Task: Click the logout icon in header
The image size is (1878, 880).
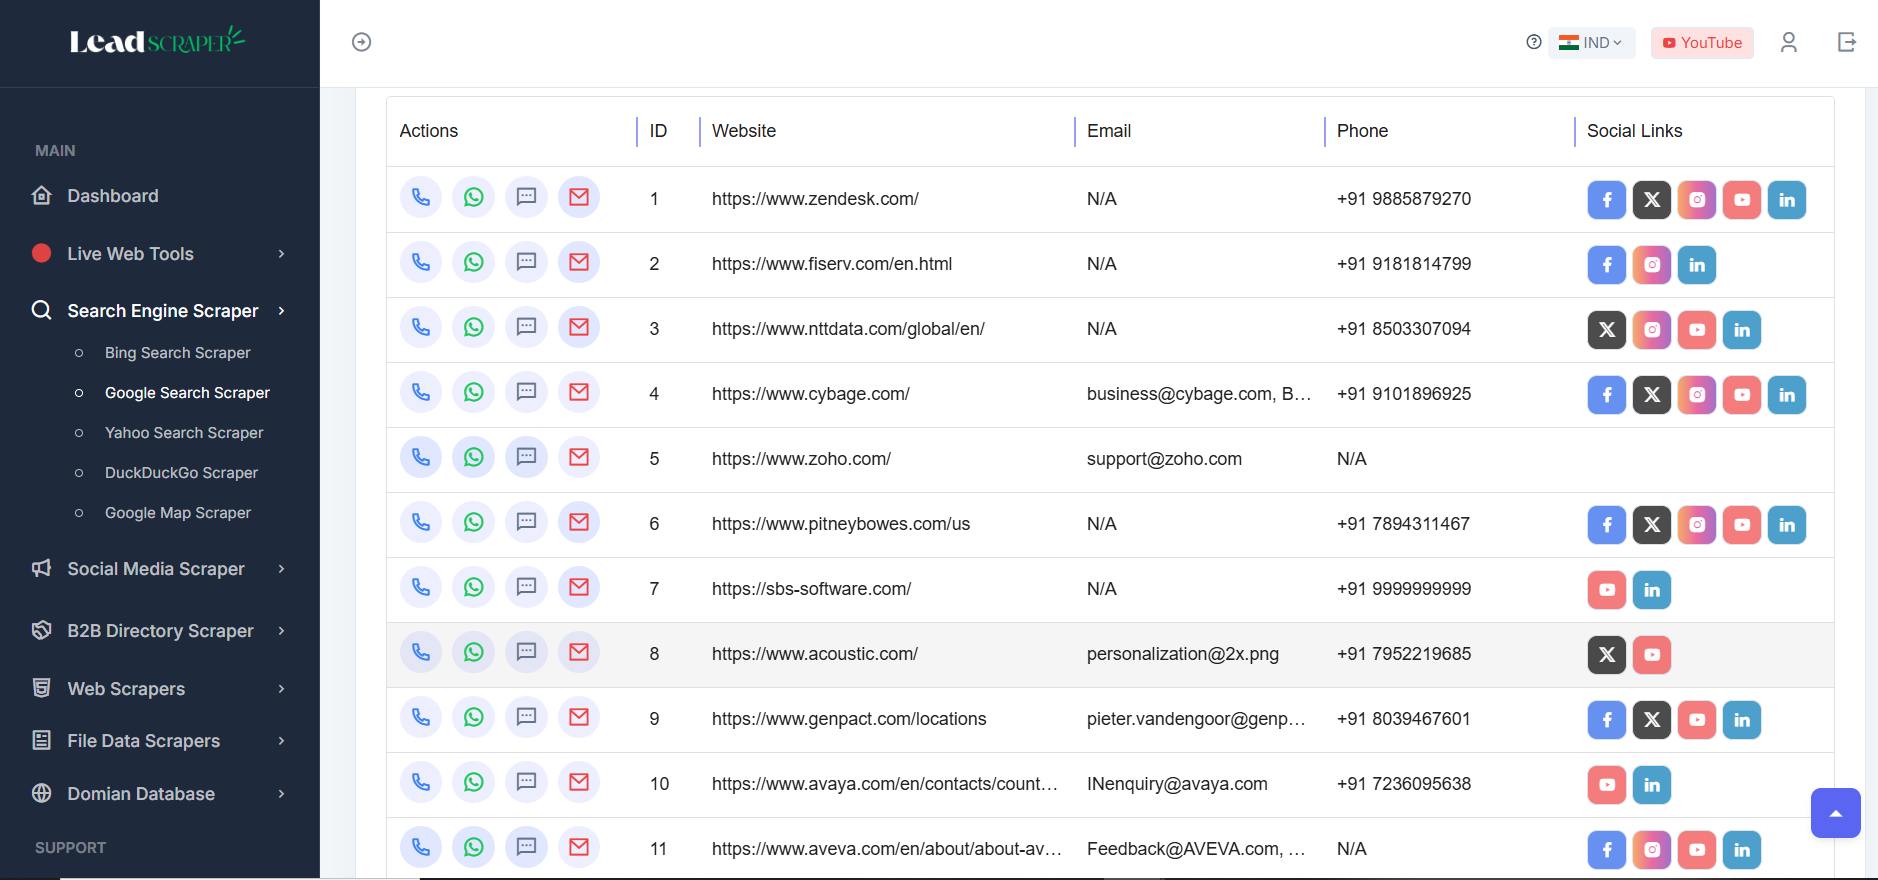Action: (x=1847, y=42)
